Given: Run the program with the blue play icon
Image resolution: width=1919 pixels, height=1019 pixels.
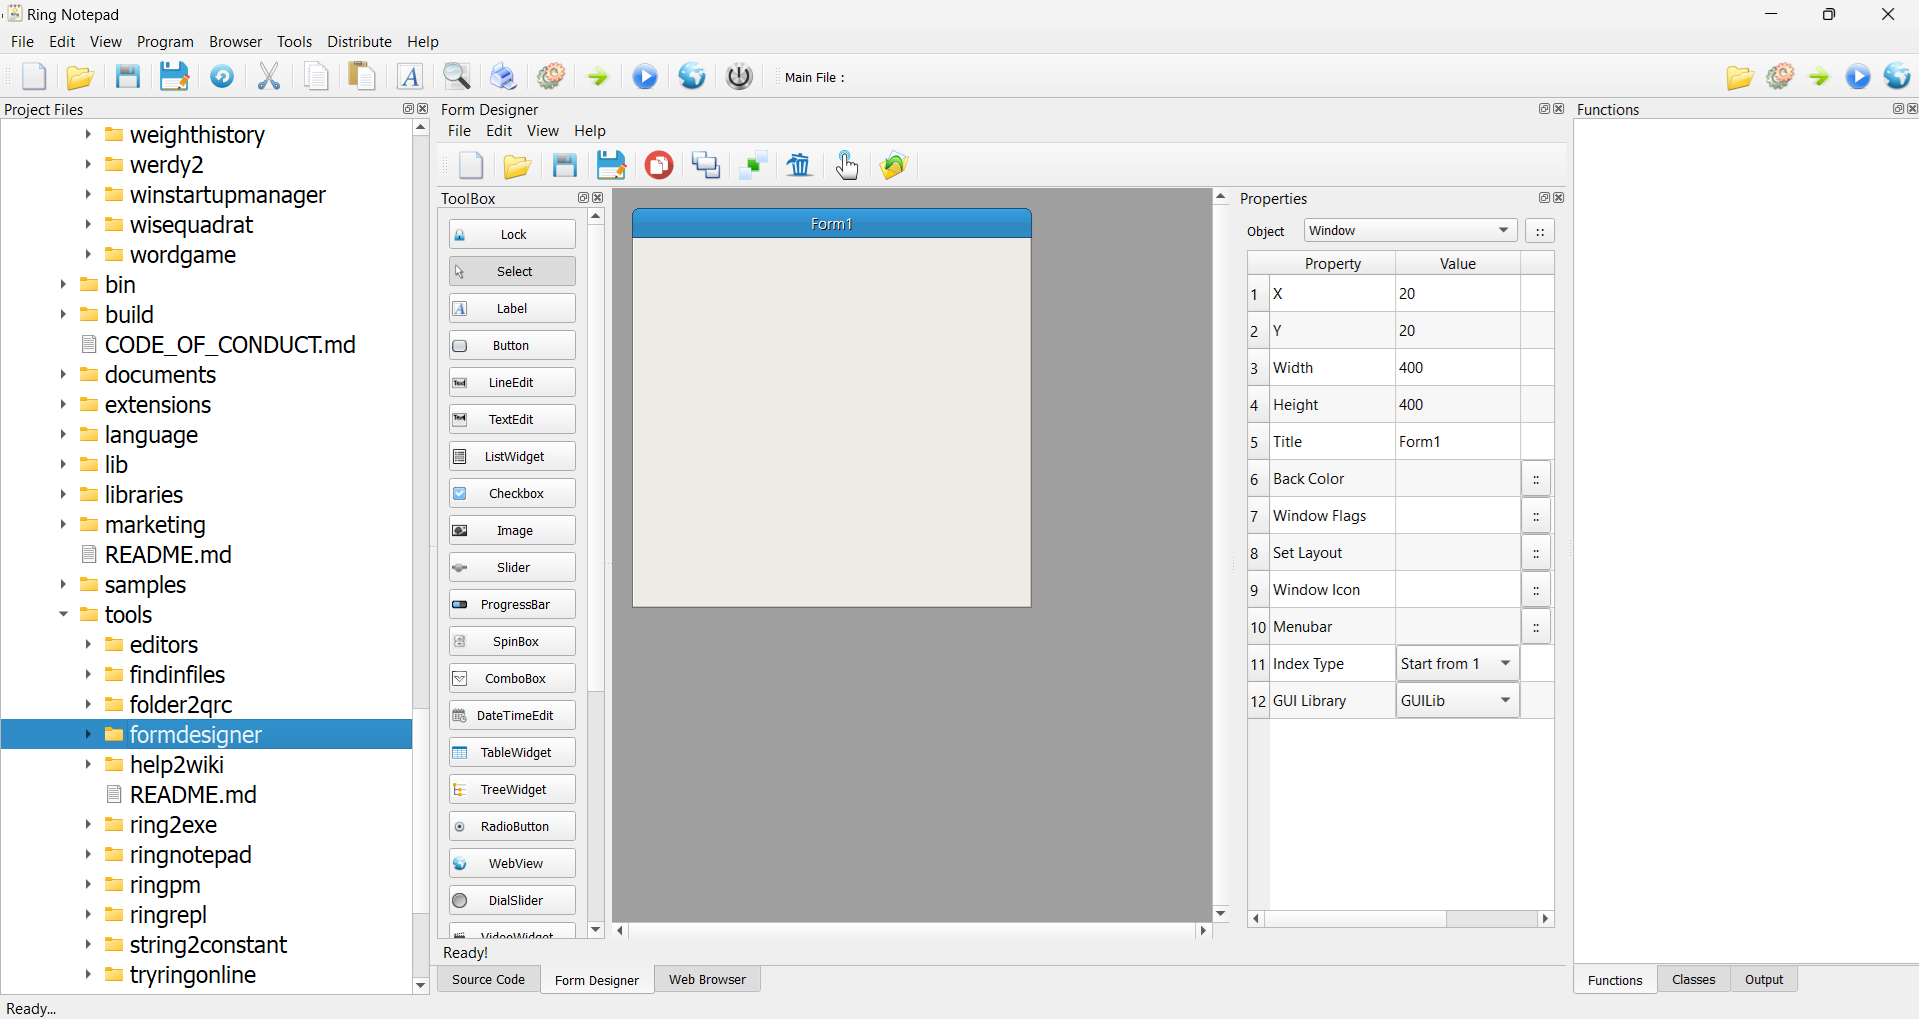Looking at the screenshot, I should 644,76.
